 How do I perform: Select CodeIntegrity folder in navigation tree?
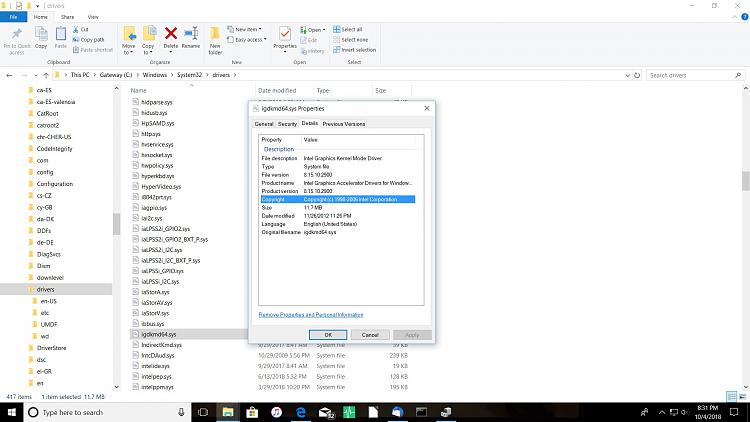tap(54, 149)
